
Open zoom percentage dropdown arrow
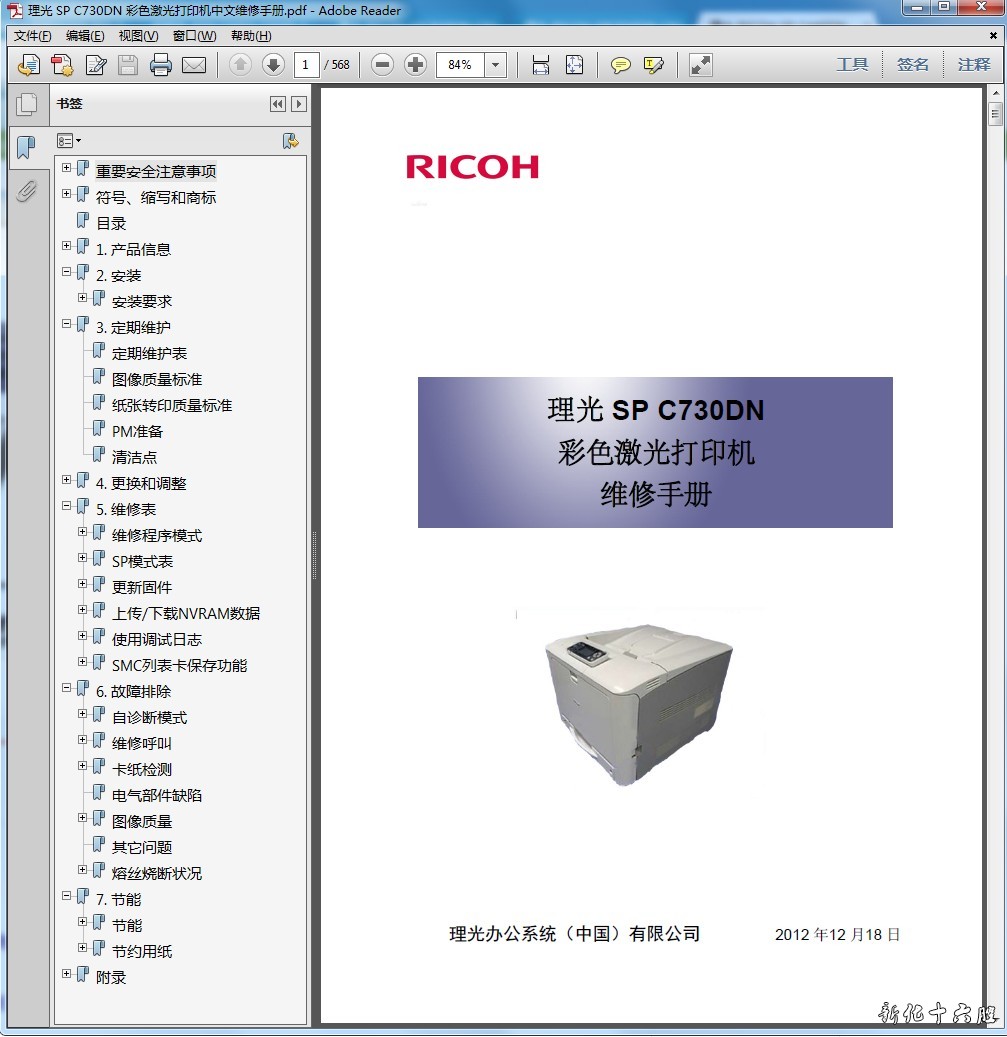click(x=496, y=65)
